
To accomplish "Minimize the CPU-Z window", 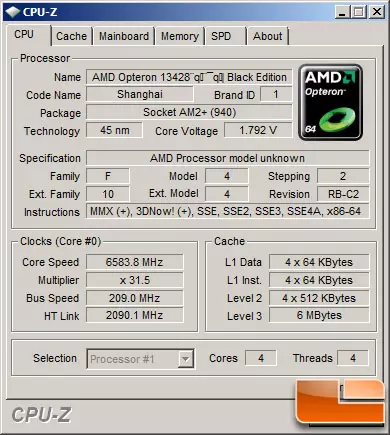I will point(342,12).
